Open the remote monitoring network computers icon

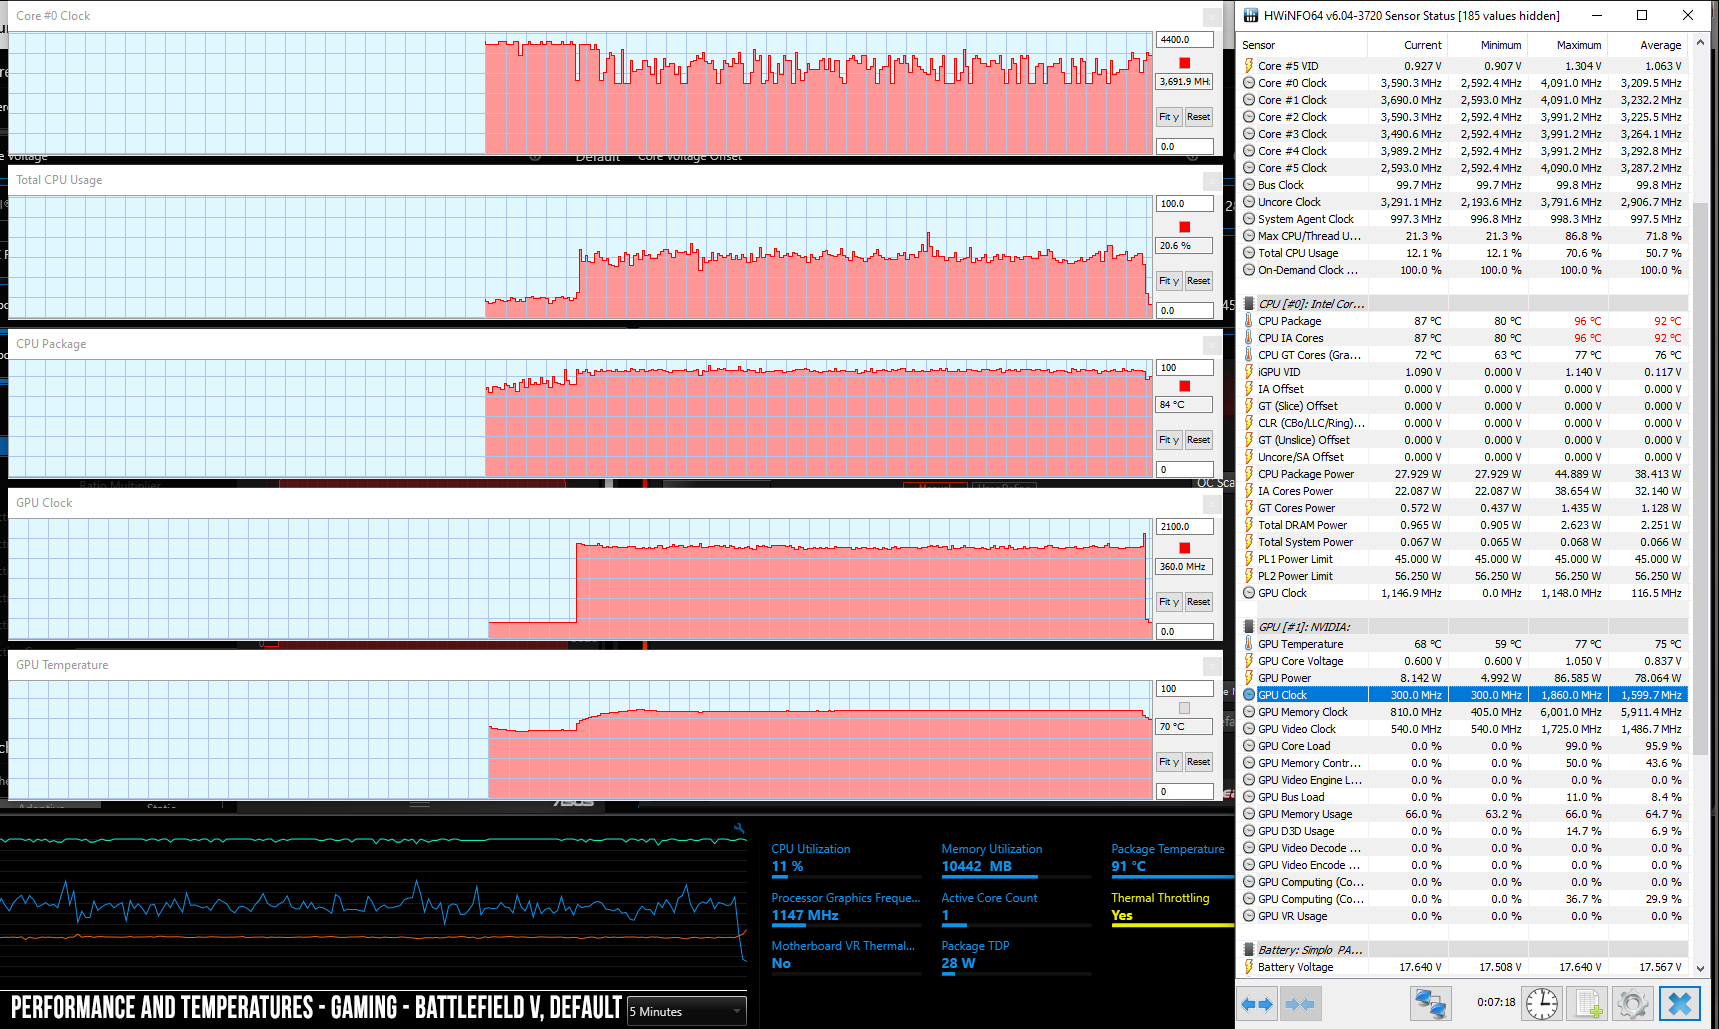pos(1430,1004)
